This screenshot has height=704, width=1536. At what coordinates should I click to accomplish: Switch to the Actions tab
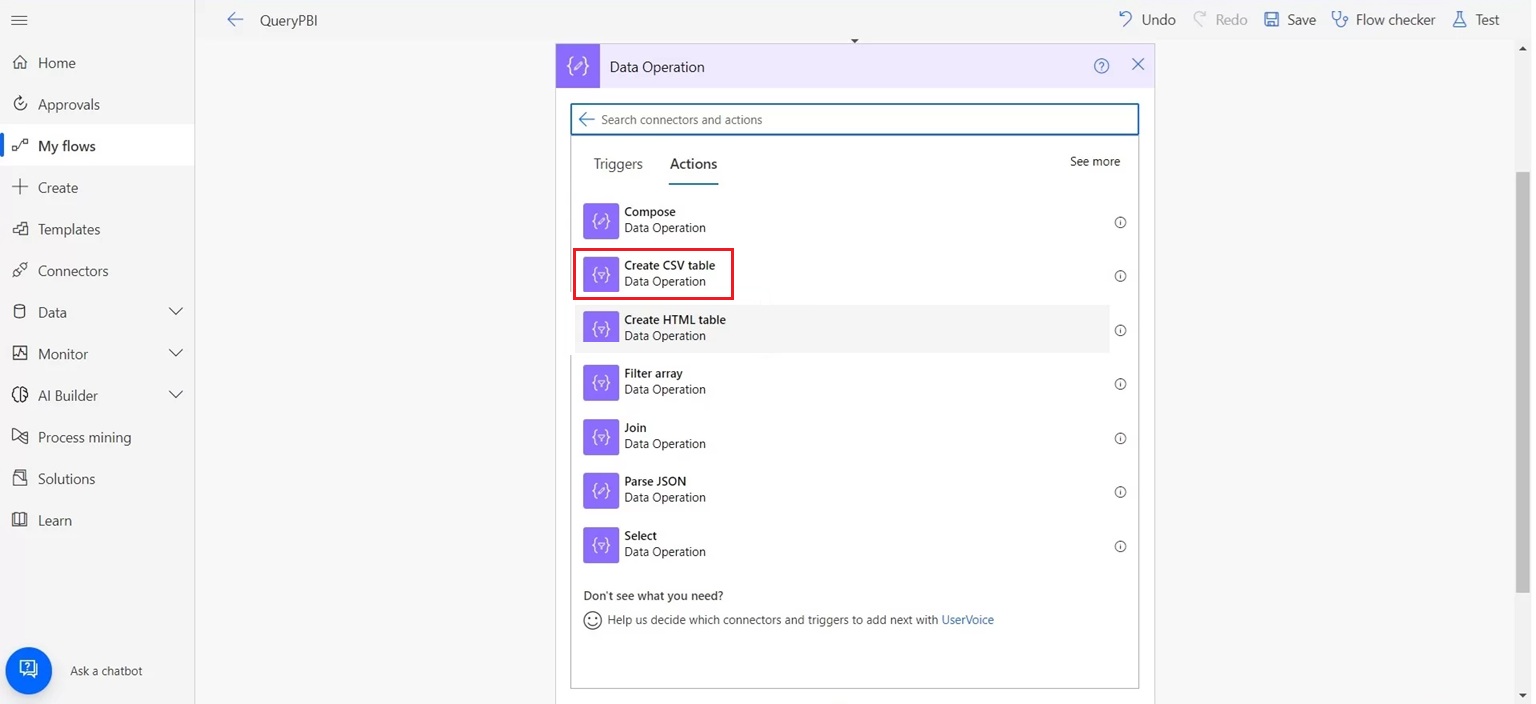point(693,164)
